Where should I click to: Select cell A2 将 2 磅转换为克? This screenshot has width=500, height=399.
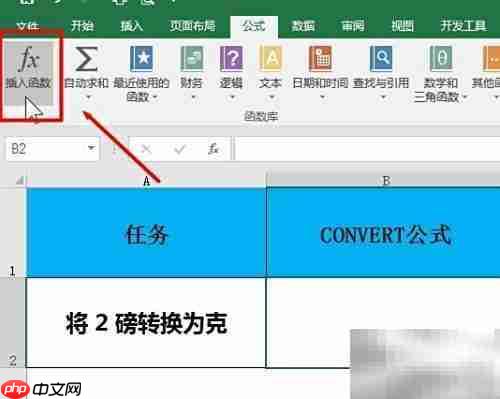[x=146, y=323]
